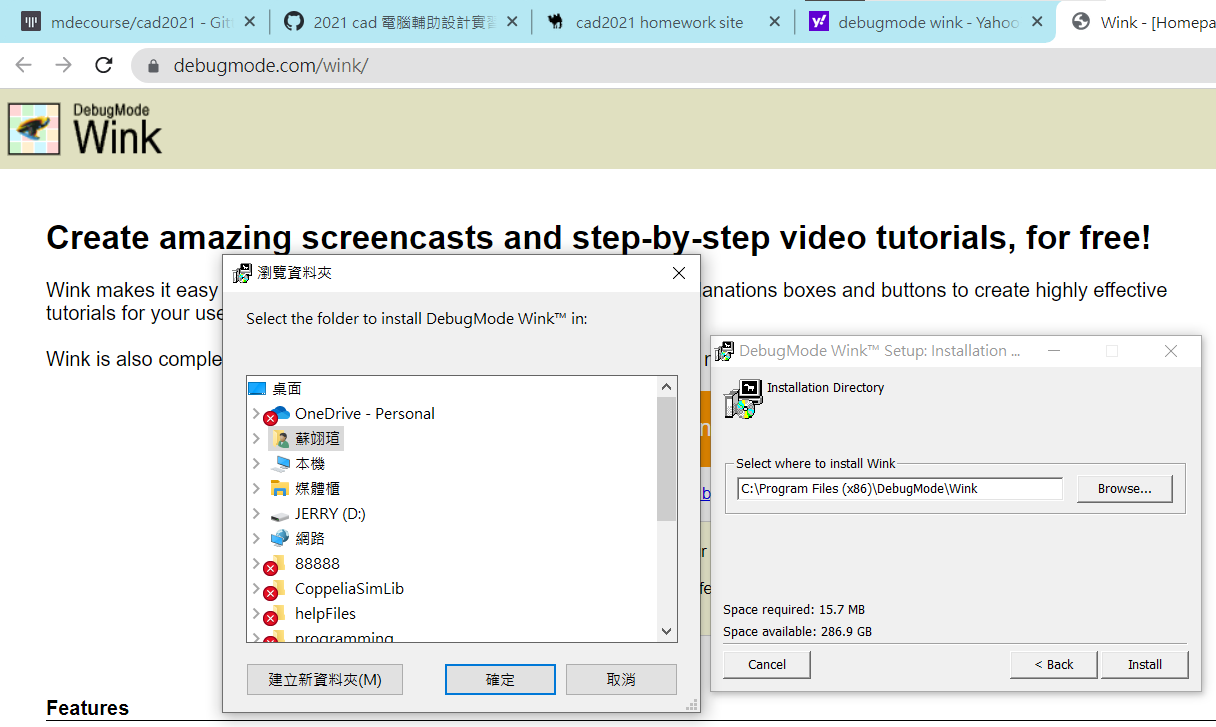Close the 瀏覽資料夾 dialog with X
Viewport: 1216px width, 727px height.
point(679,273)
